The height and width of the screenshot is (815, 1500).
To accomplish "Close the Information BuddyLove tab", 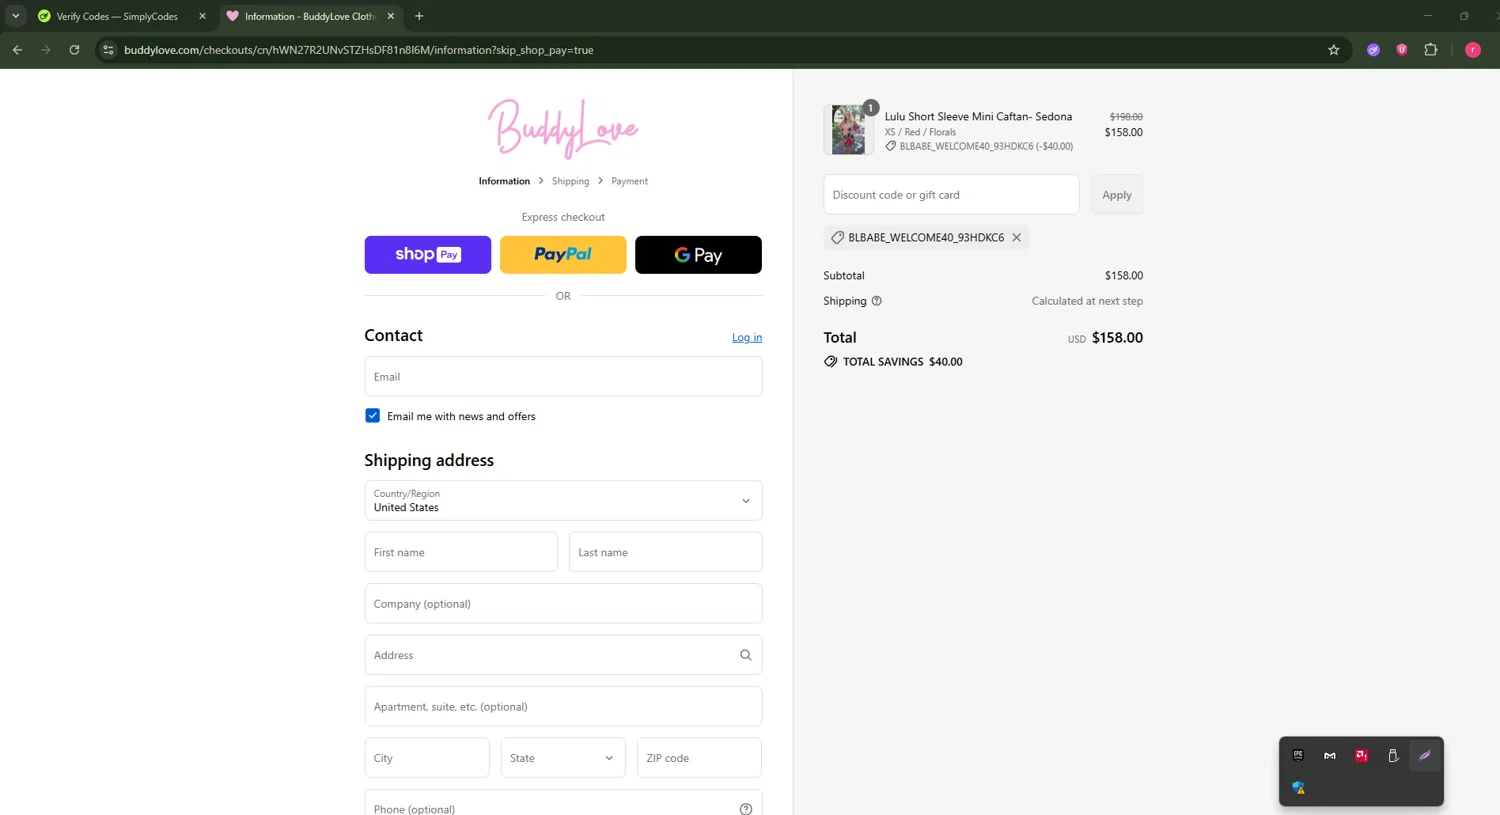I will pos(390,16).
